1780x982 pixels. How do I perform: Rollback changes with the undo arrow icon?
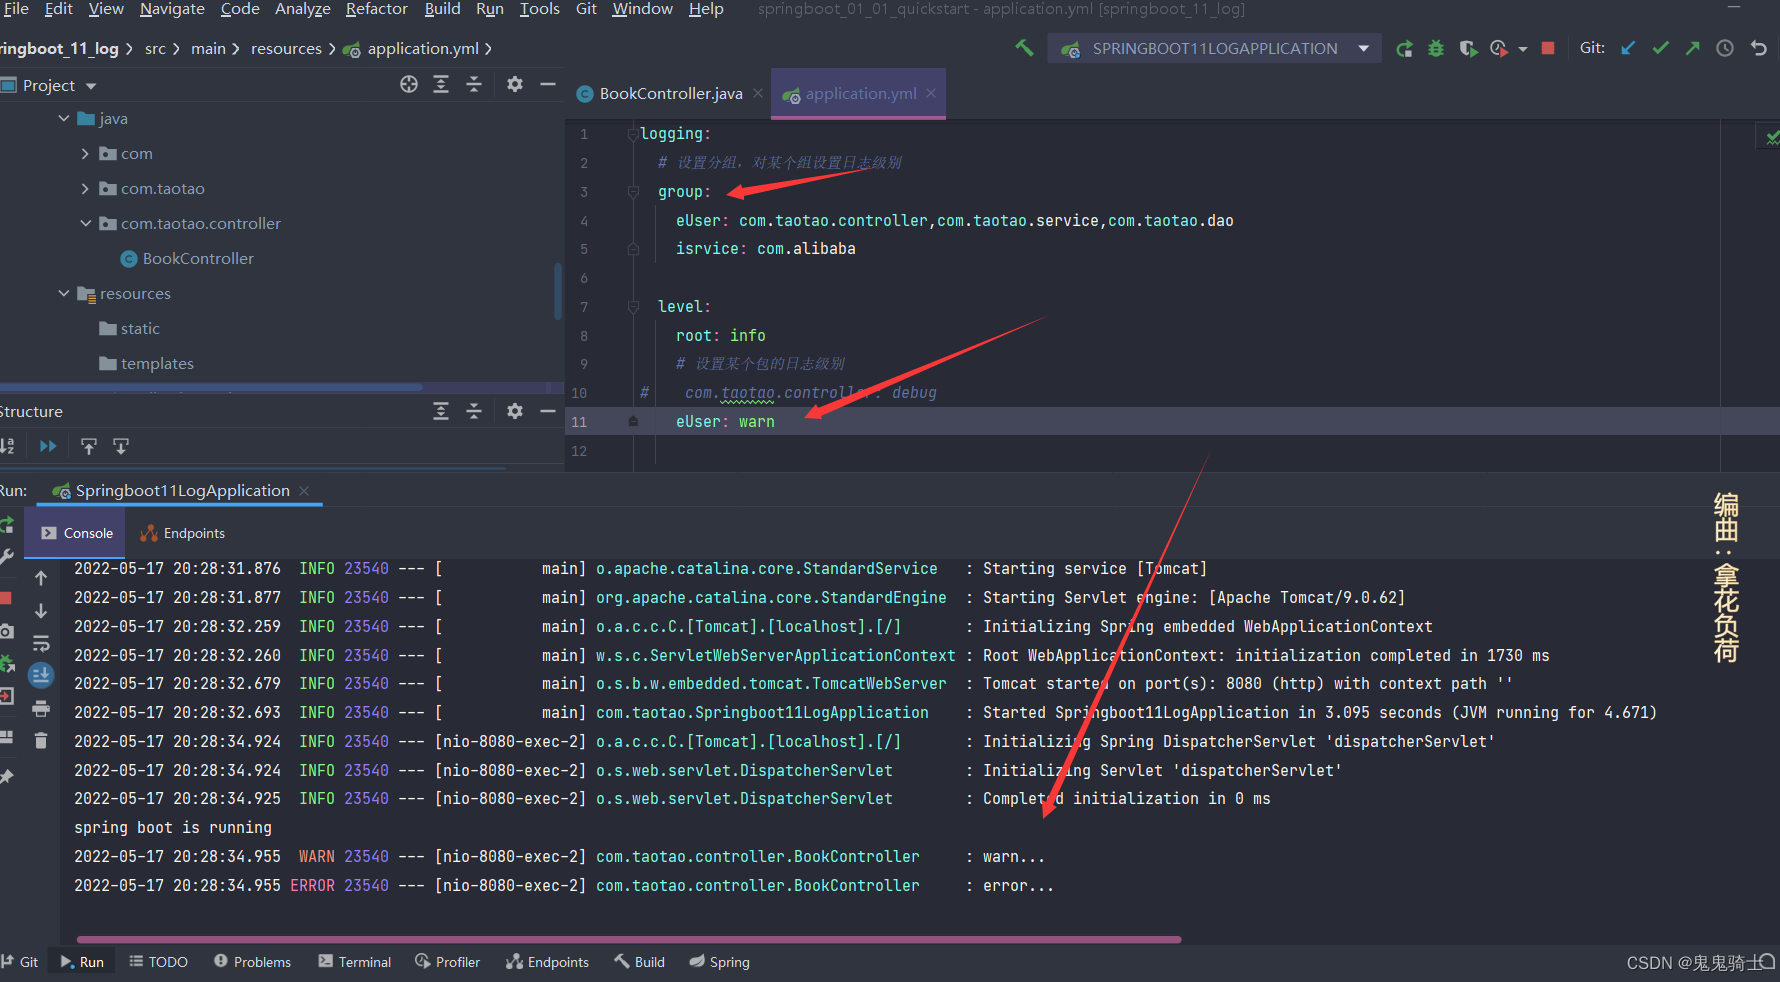tap(1758, 48)
